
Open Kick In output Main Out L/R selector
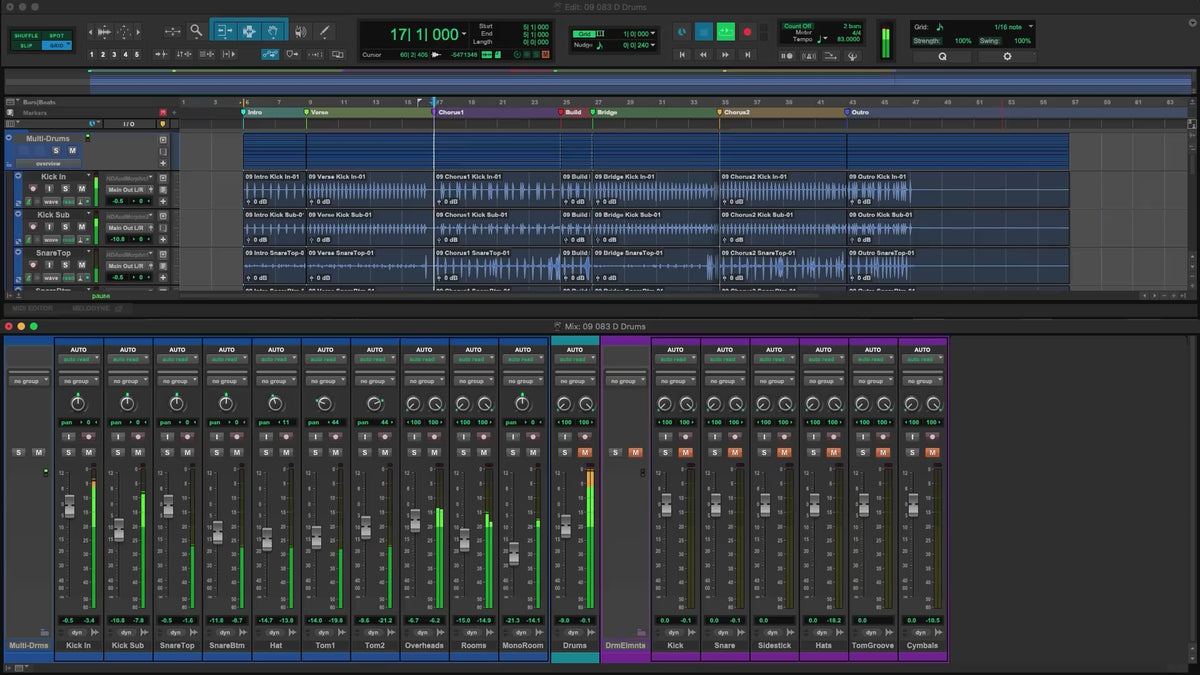point(127,189)
